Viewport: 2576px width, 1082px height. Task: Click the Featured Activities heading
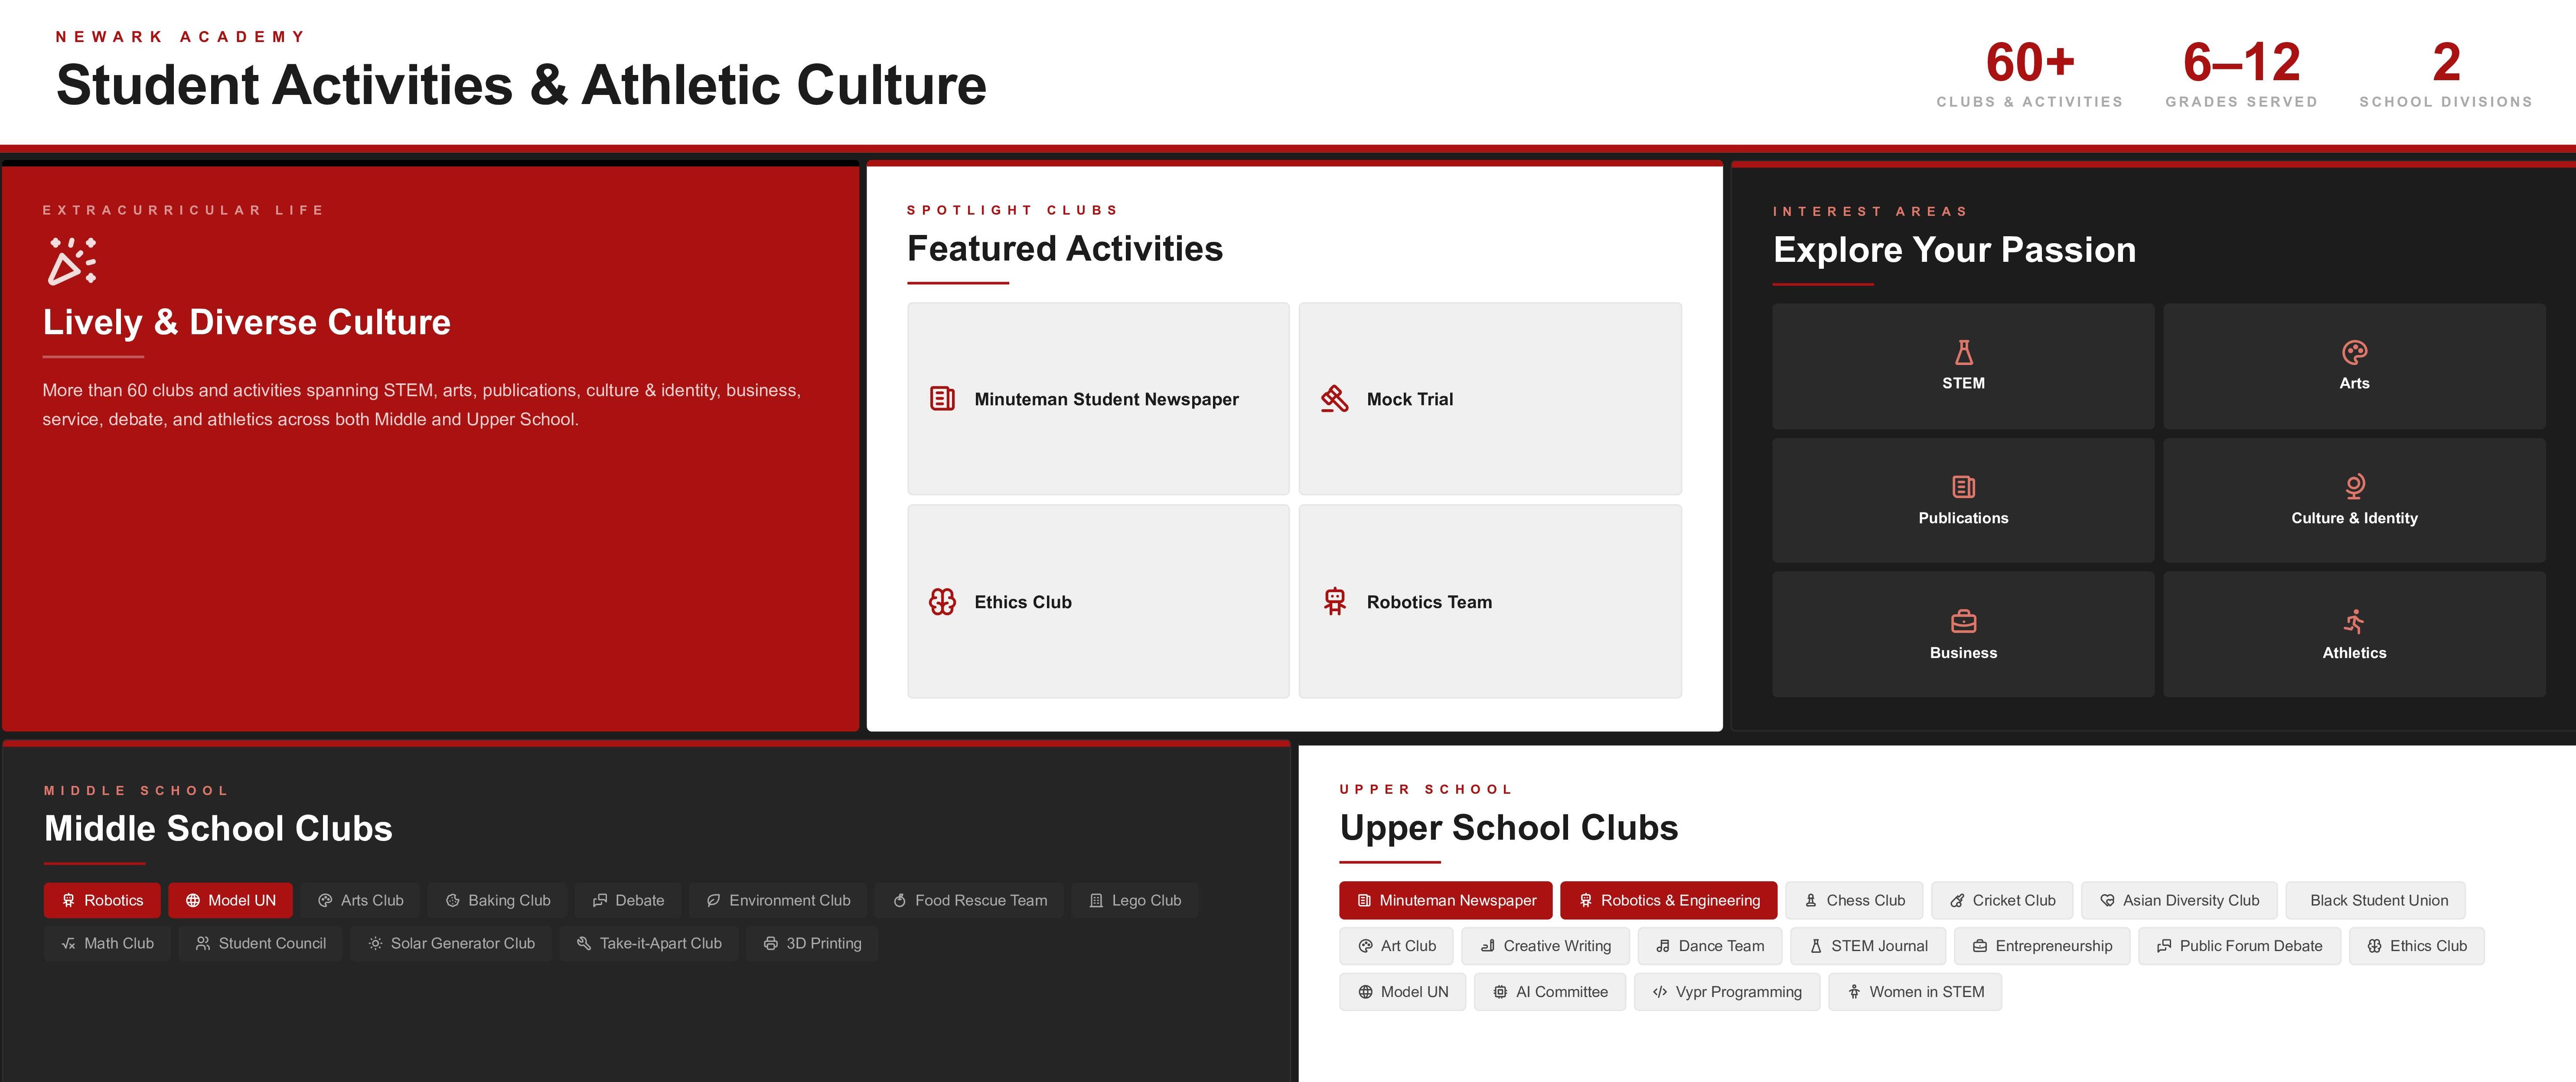(1065, 249)
